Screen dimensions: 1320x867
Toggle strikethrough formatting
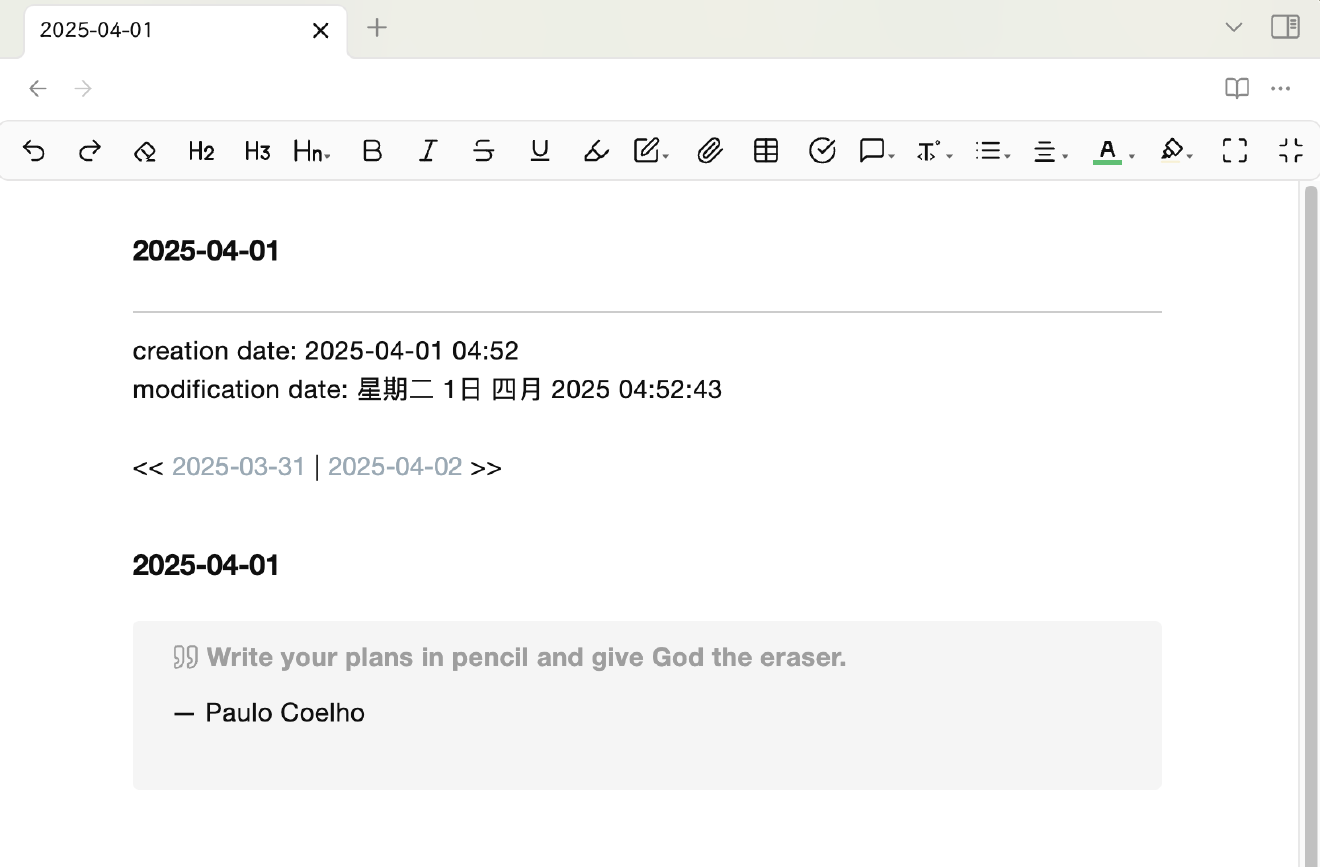[x=484, y=151]
